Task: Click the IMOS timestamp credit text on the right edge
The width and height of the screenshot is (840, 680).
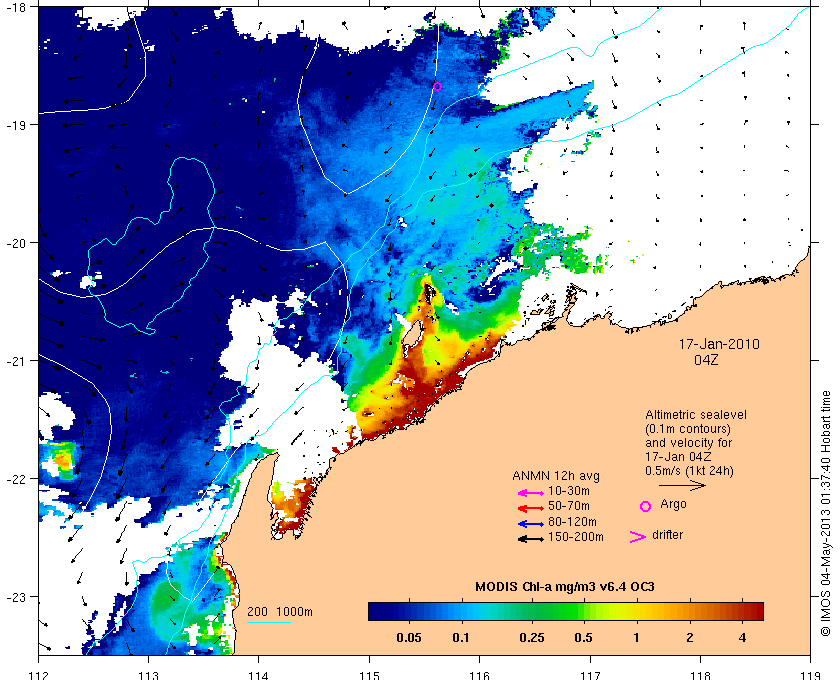Action: click(x=826, y=513)
